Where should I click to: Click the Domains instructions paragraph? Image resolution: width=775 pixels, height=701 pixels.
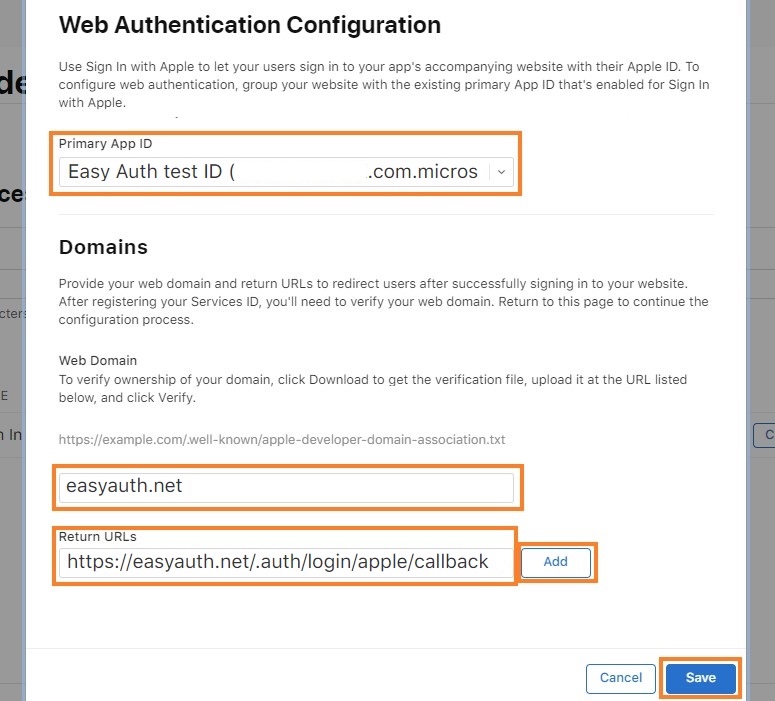point(384,302)
